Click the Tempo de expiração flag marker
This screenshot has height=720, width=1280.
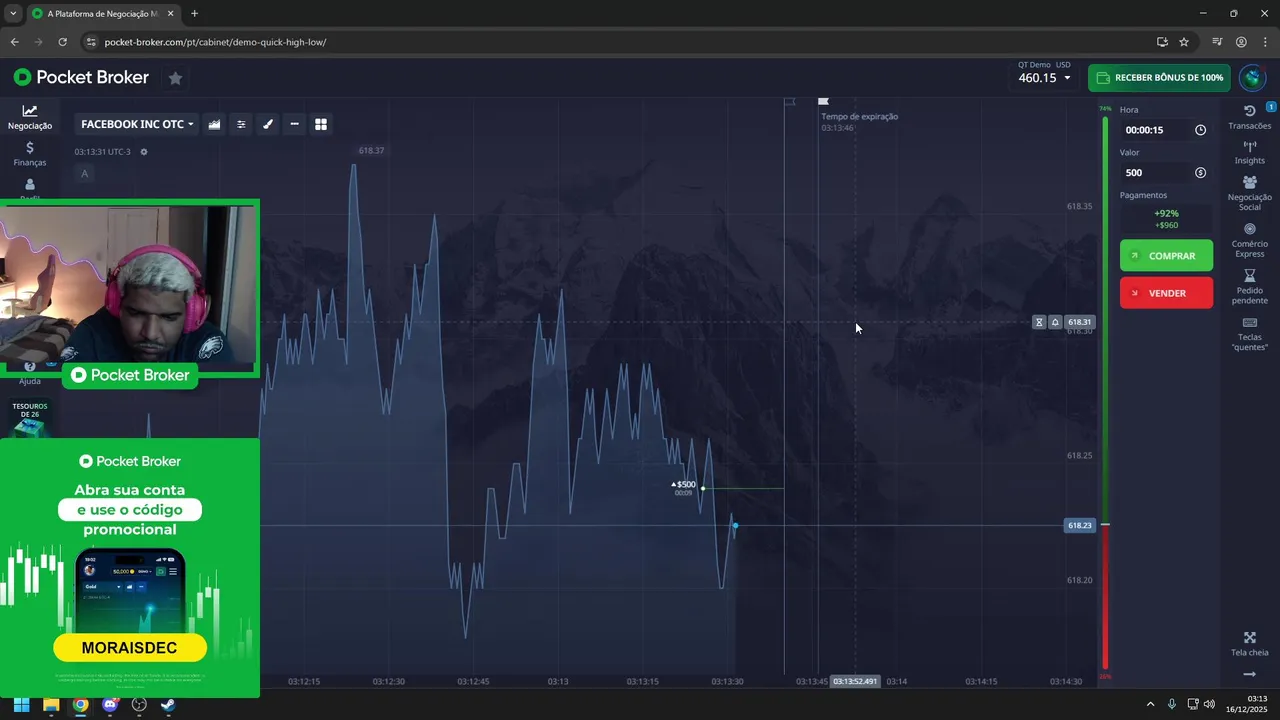tap(823, 101)
